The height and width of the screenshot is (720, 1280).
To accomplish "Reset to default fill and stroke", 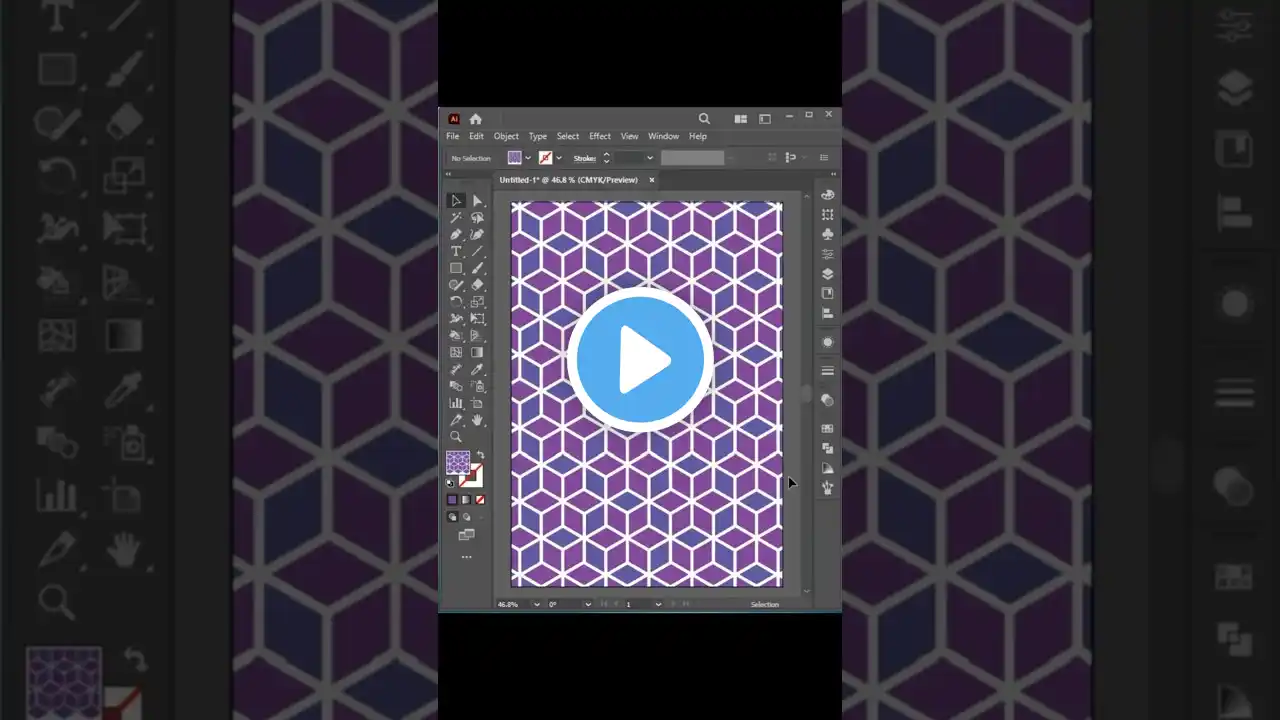I will point(450,484).
